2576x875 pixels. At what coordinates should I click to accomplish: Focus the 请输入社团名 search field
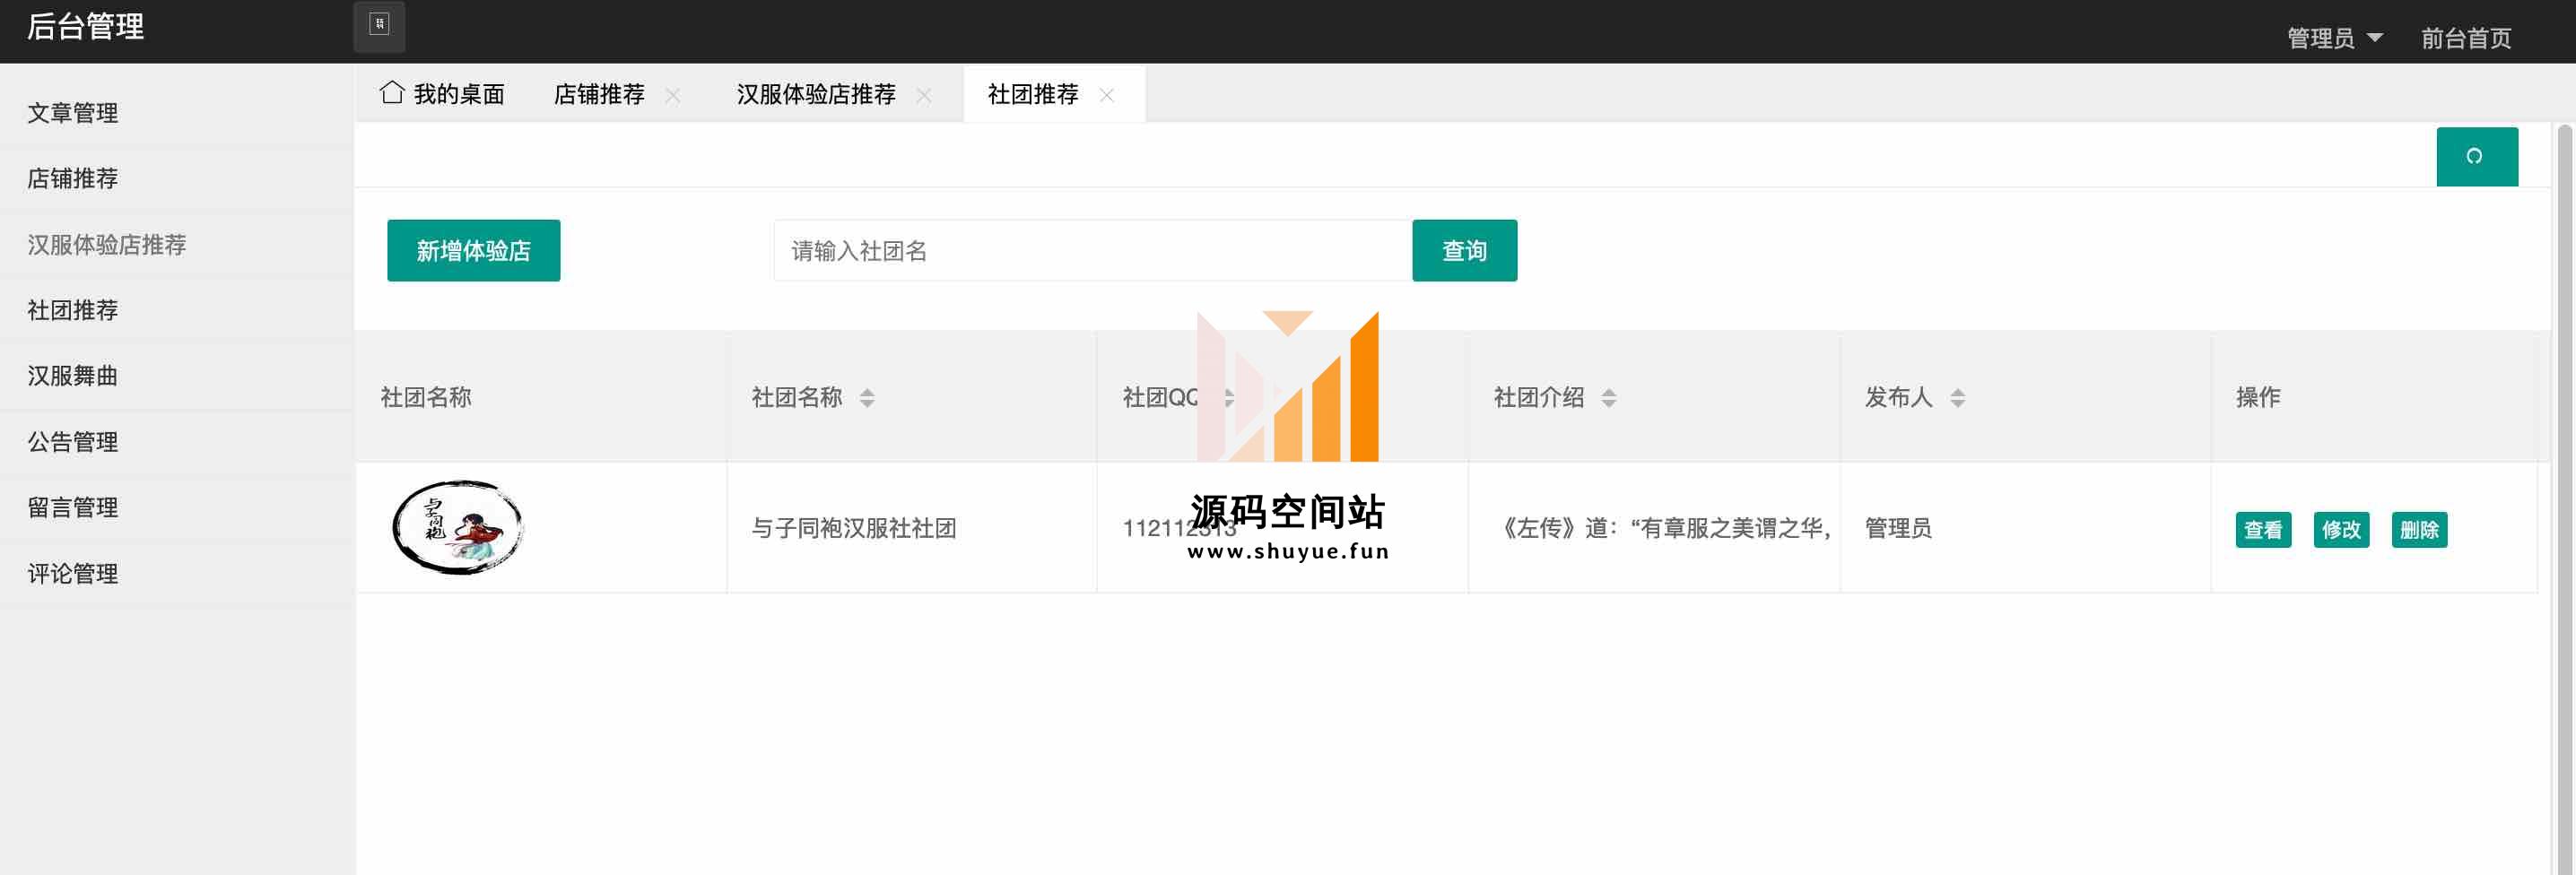pos(1091,251)
